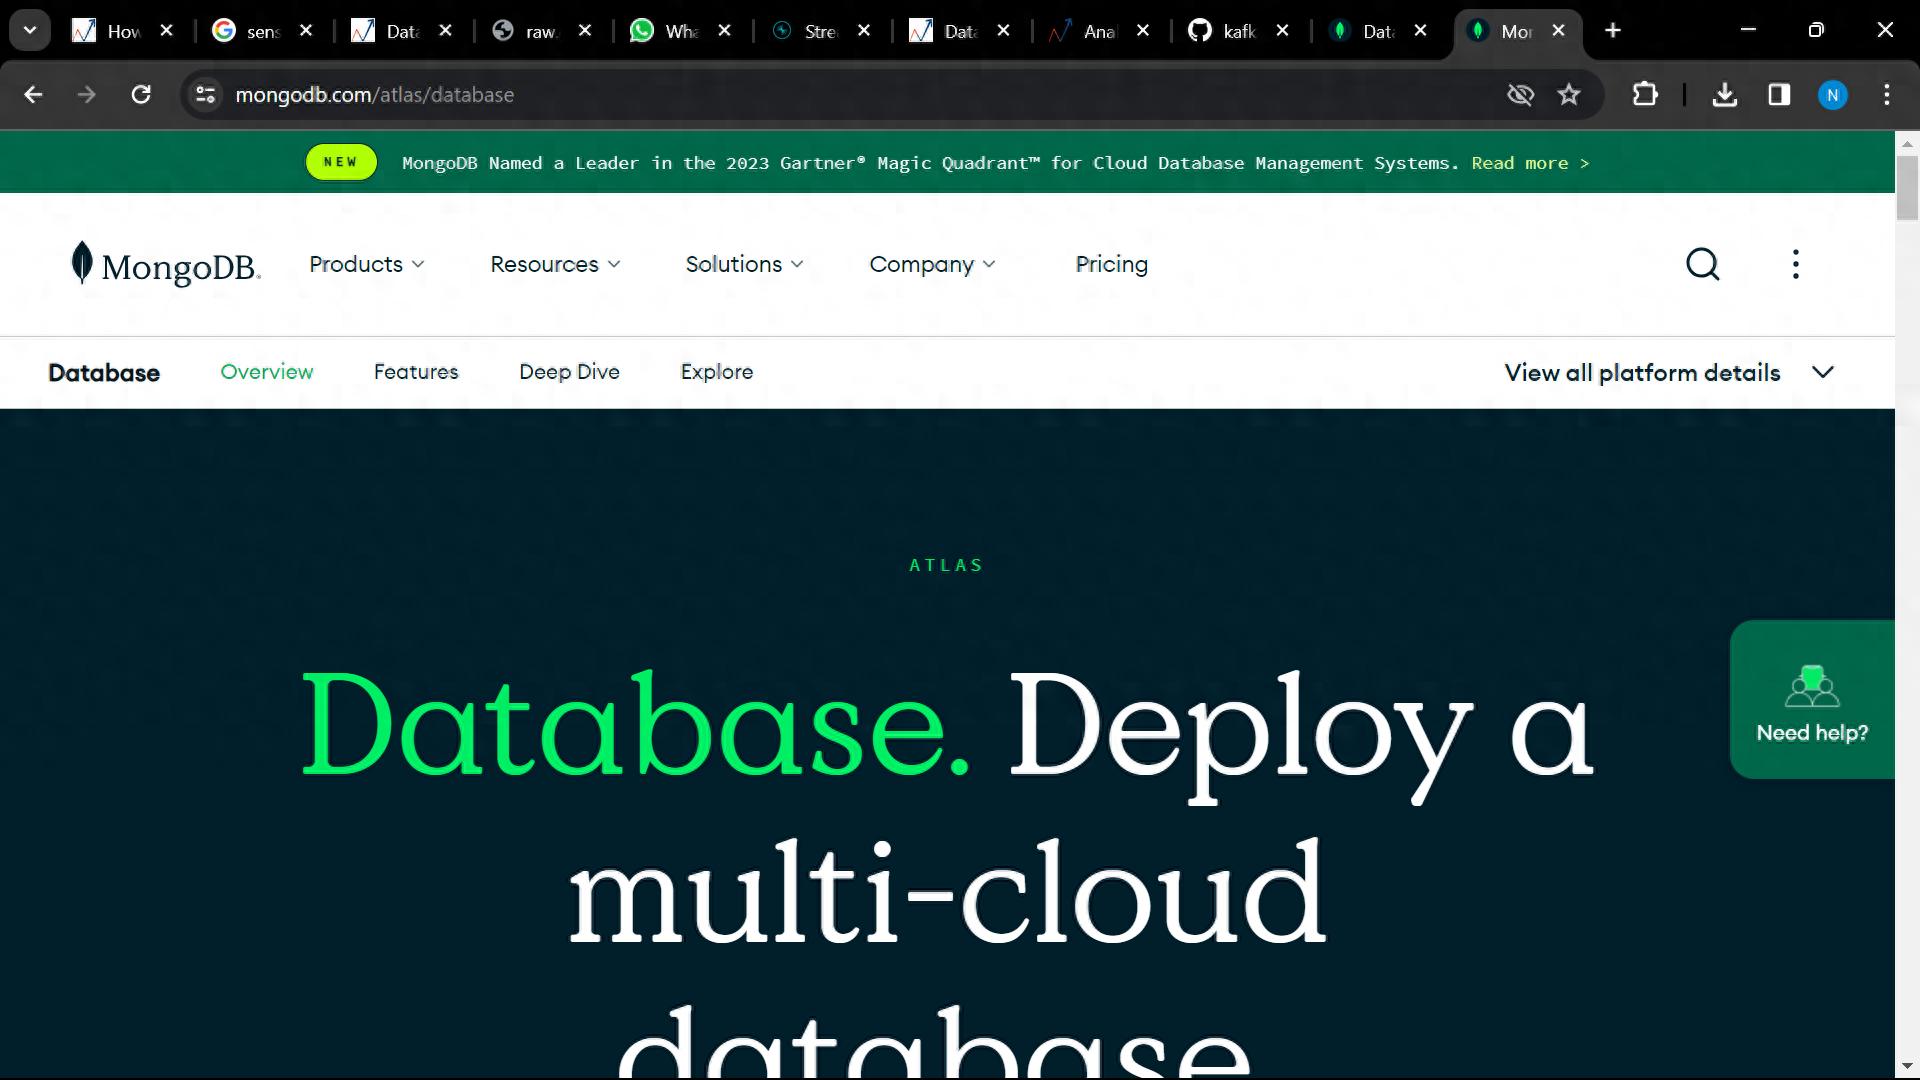Screen dimensions: 1920x1080
Task: Go back using browser back arrow
Action: coord(33,95)
